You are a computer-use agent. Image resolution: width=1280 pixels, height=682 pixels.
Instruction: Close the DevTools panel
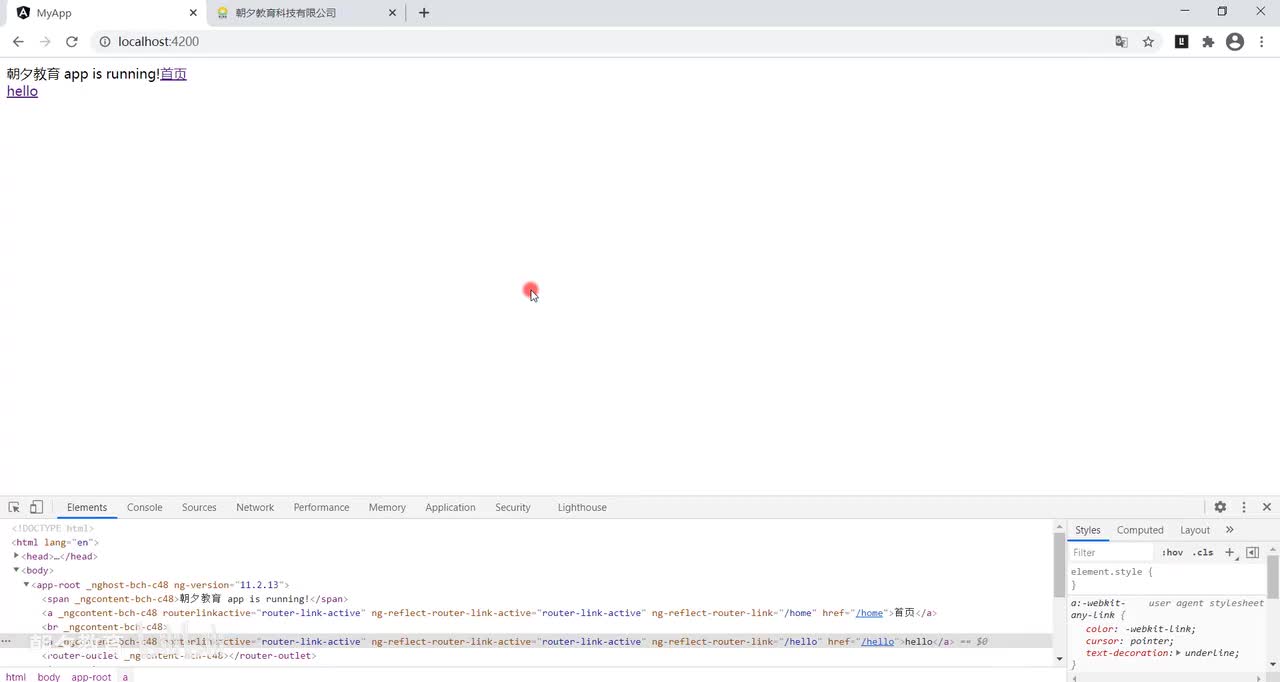[1267, 507]
